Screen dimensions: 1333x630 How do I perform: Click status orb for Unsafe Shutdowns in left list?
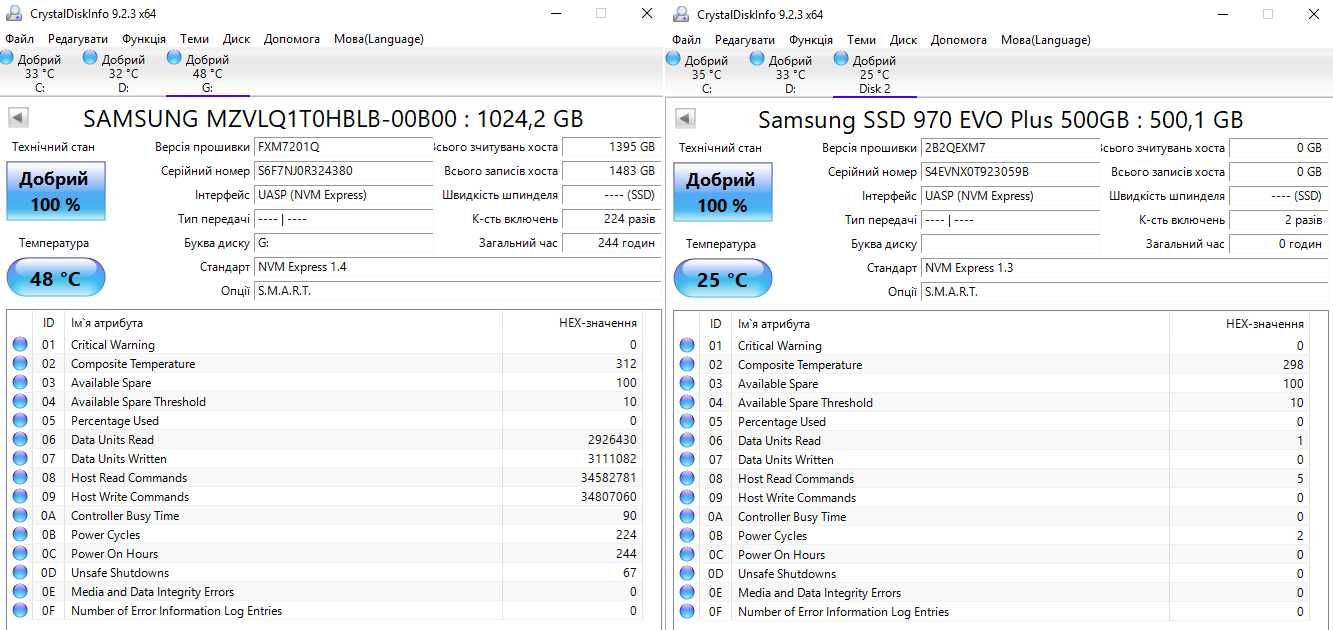(20, 573)
